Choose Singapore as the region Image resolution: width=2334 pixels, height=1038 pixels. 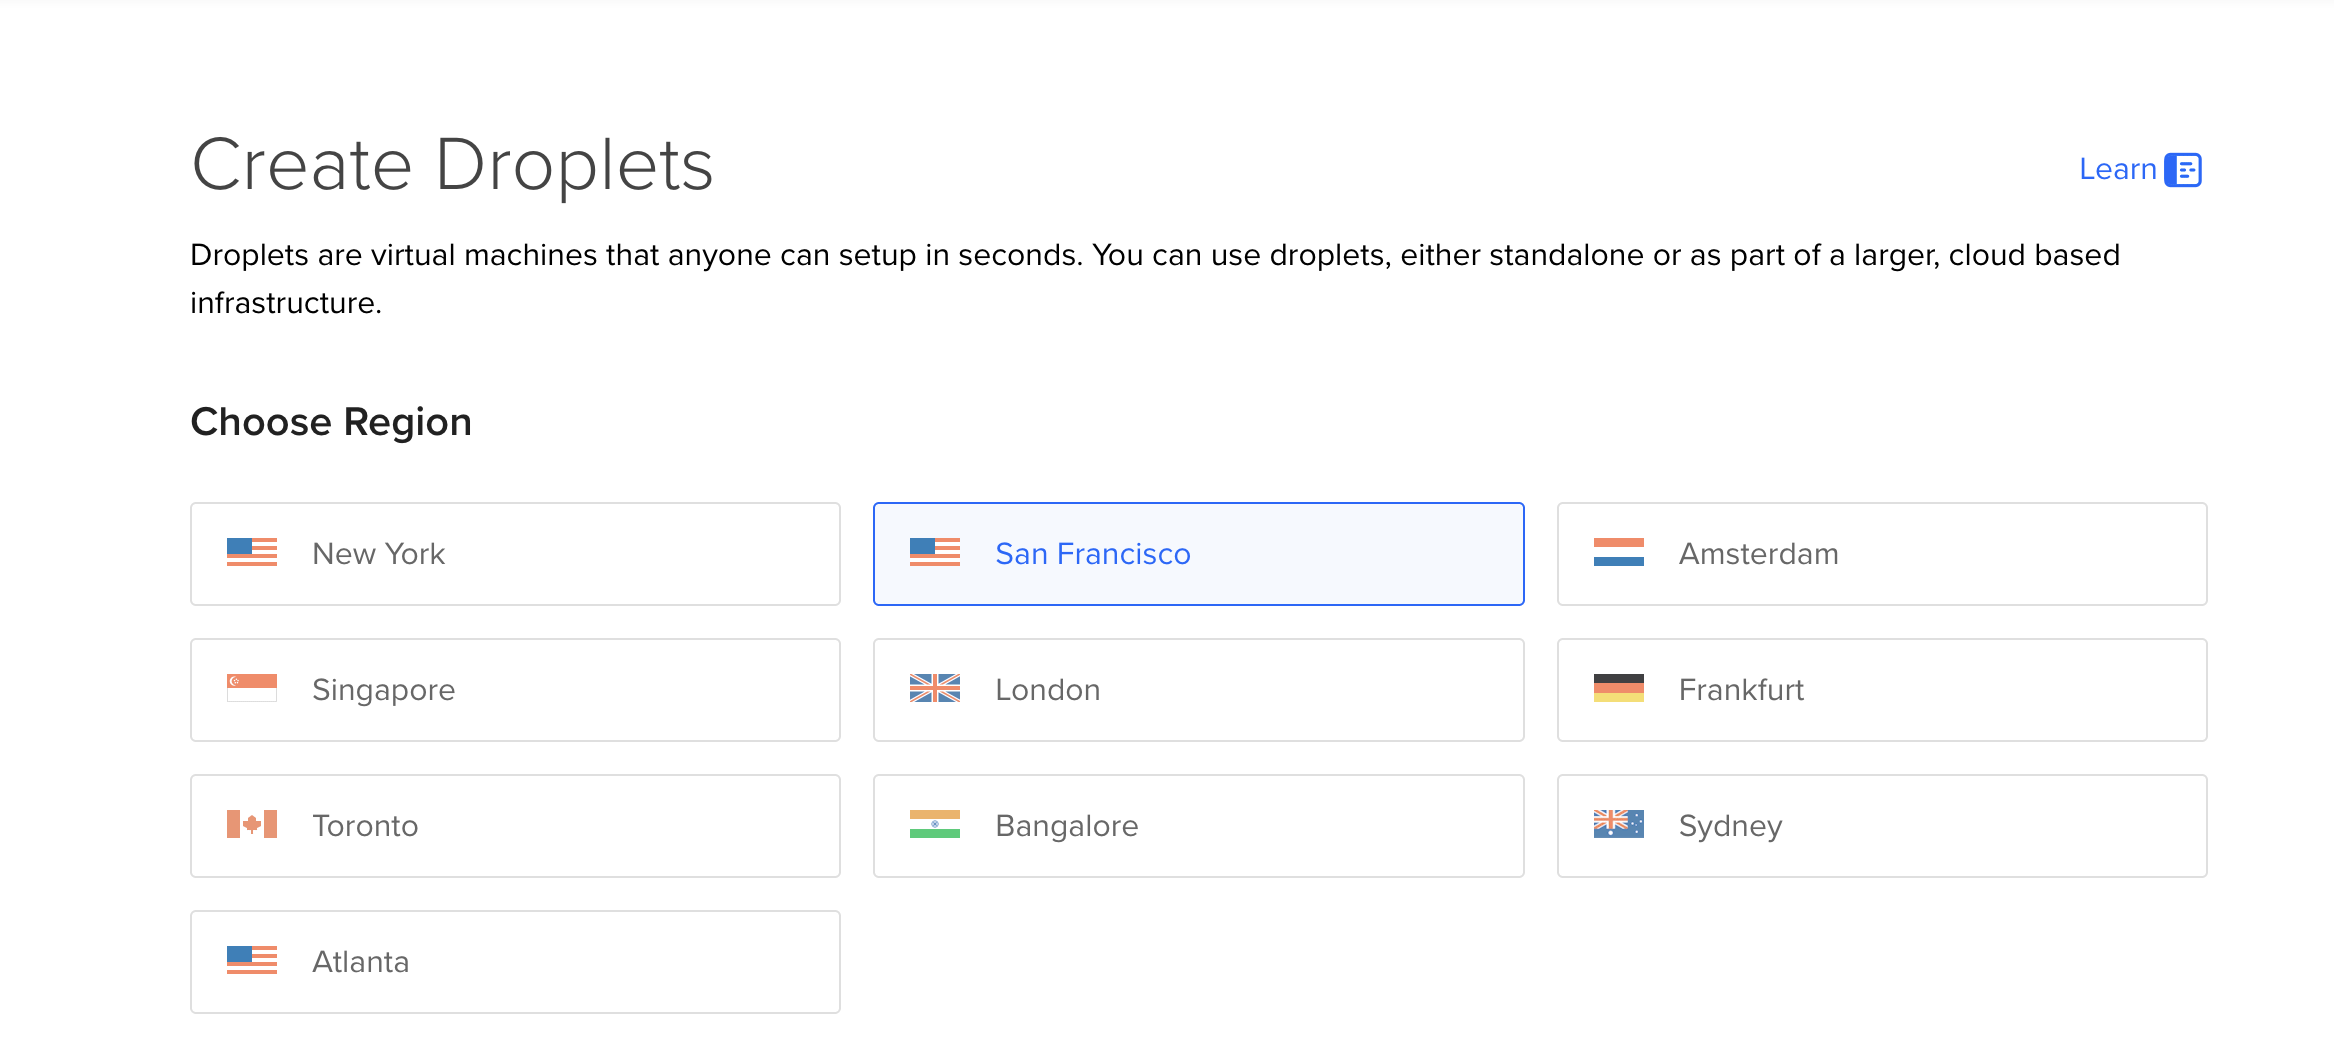coord(515,690)
